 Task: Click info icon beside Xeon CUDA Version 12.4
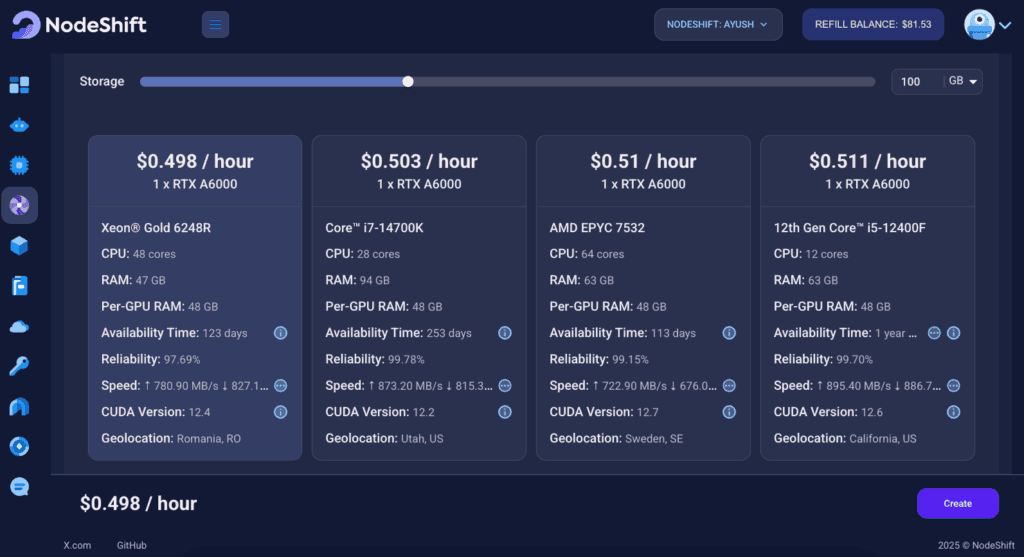click(x=281, y=411)
